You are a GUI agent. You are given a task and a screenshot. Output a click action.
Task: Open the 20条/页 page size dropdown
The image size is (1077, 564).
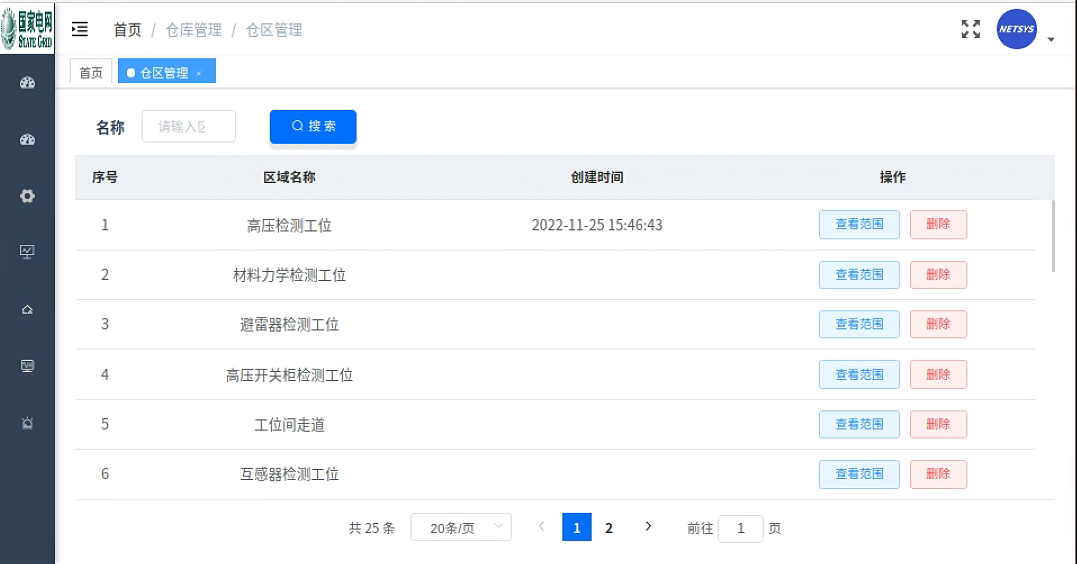461,527
